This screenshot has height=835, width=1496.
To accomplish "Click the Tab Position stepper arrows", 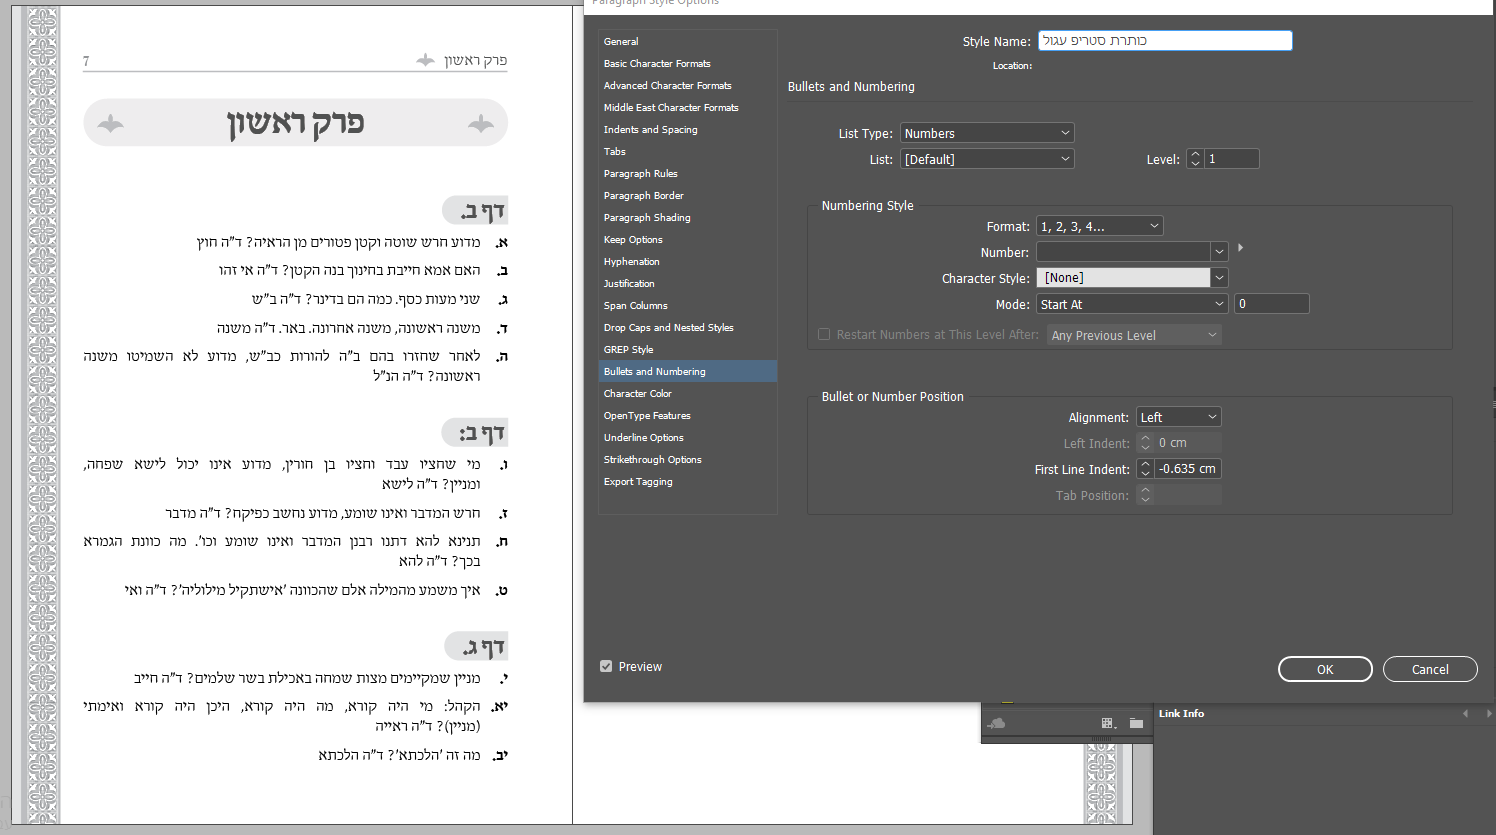I will coord(1145,495).
